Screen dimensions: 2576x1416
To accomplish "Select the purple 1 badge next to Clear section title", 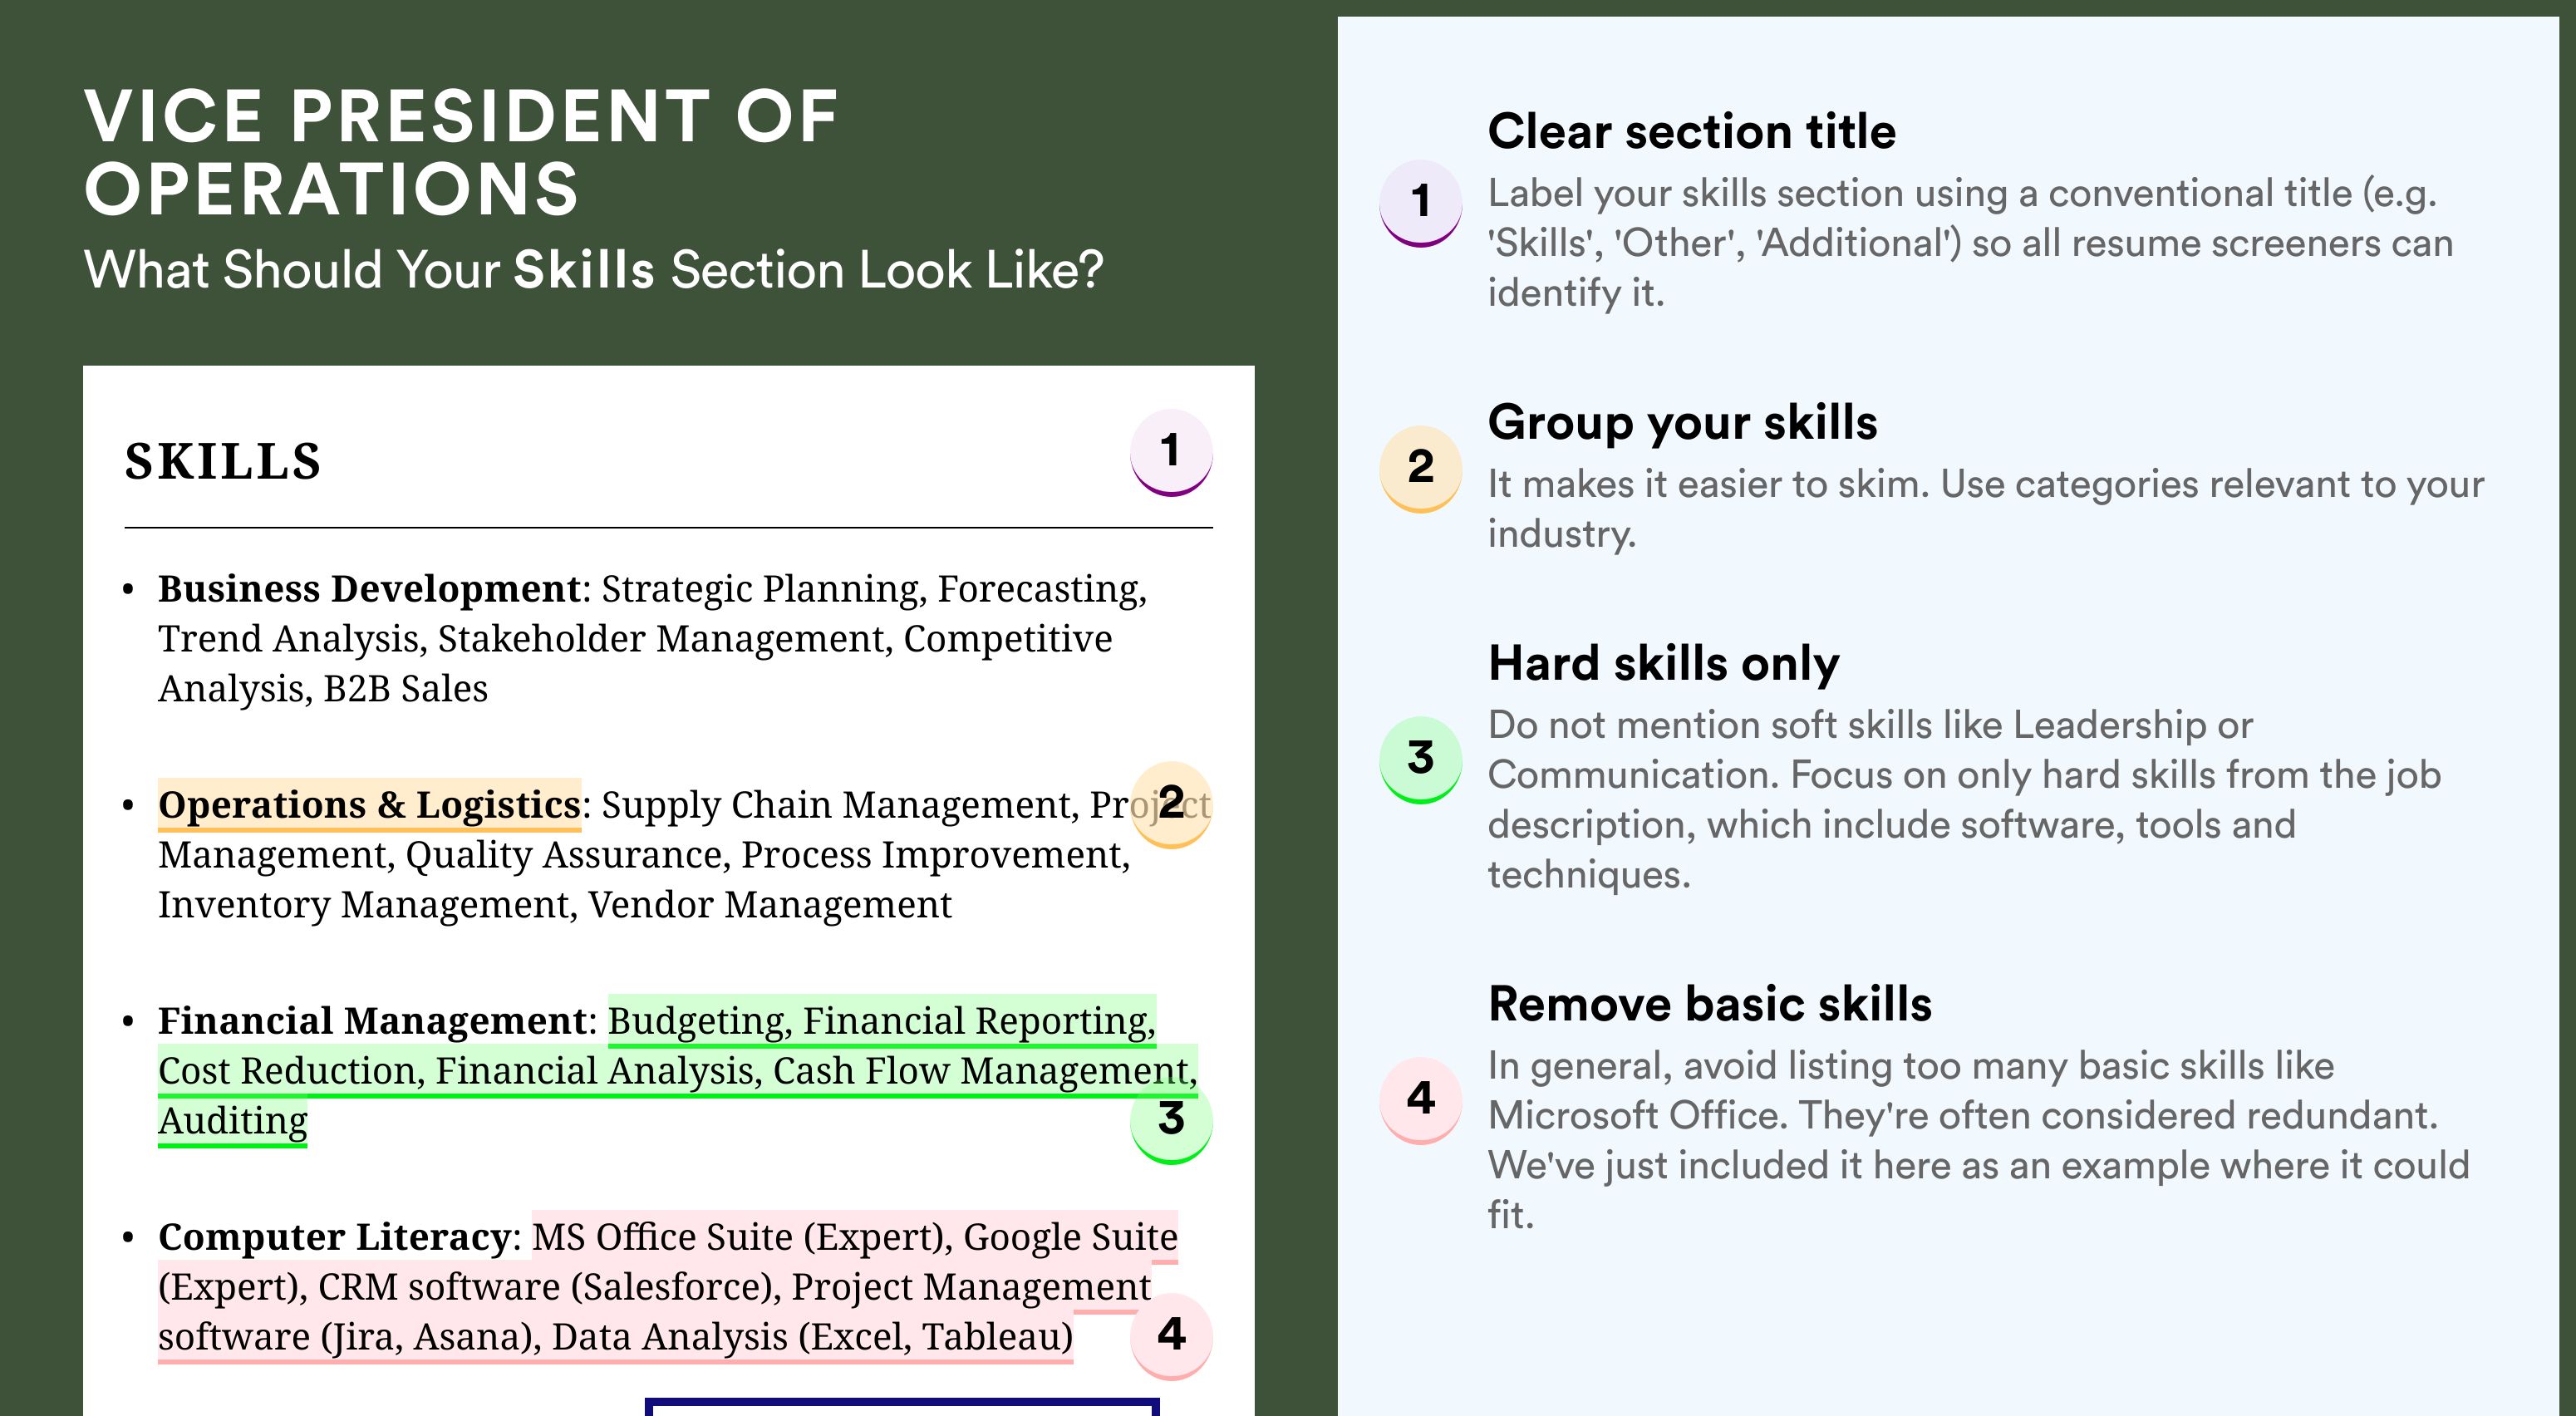I will [x=1420, y=203].
